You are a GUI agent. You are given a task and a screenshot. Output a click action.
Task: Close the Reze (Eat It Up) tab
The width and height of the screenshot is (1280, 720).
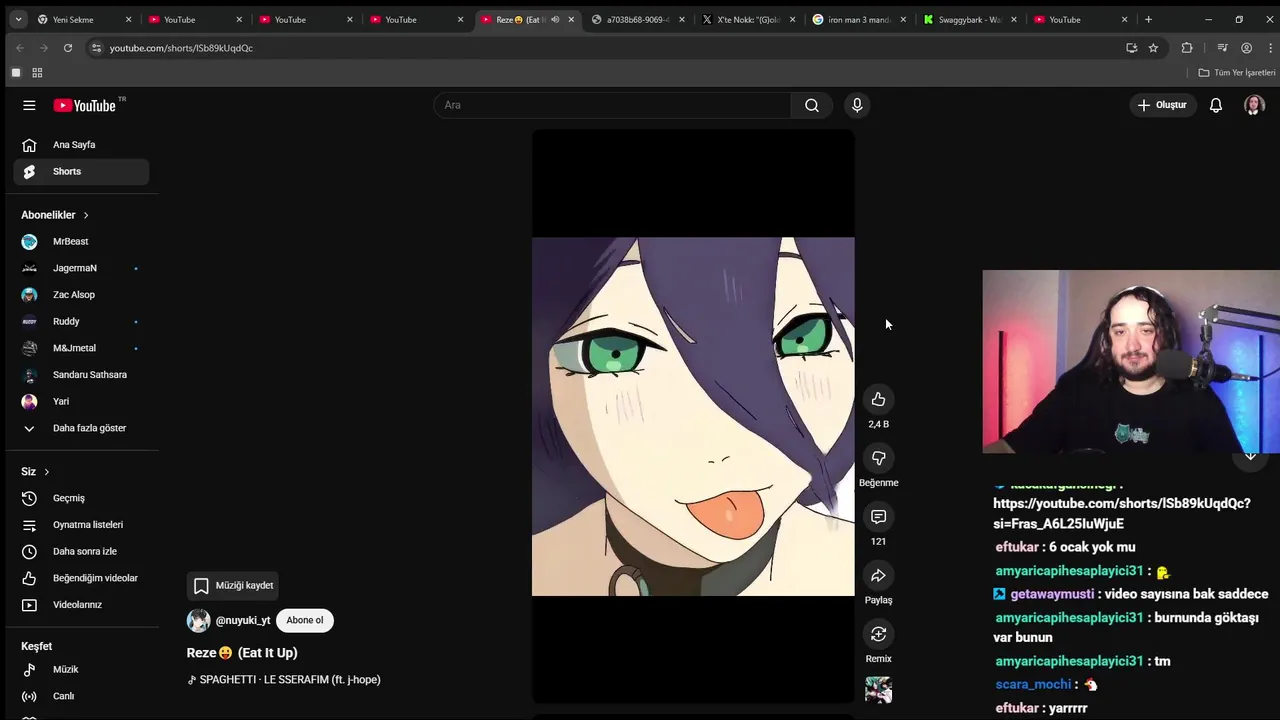(x=571, y=19)
